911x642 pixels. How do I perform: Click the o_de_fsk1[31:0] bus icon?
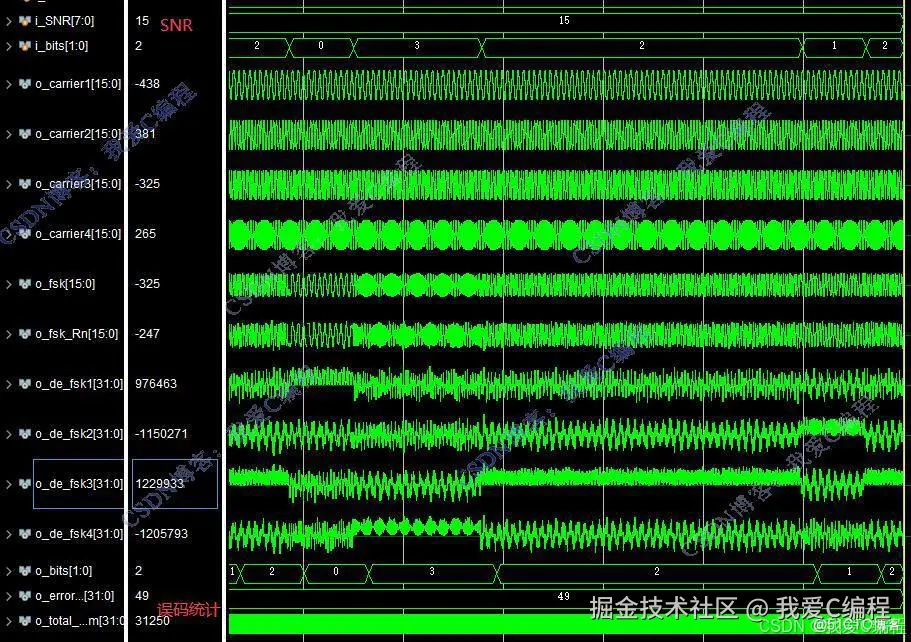(x=24, y=384)
